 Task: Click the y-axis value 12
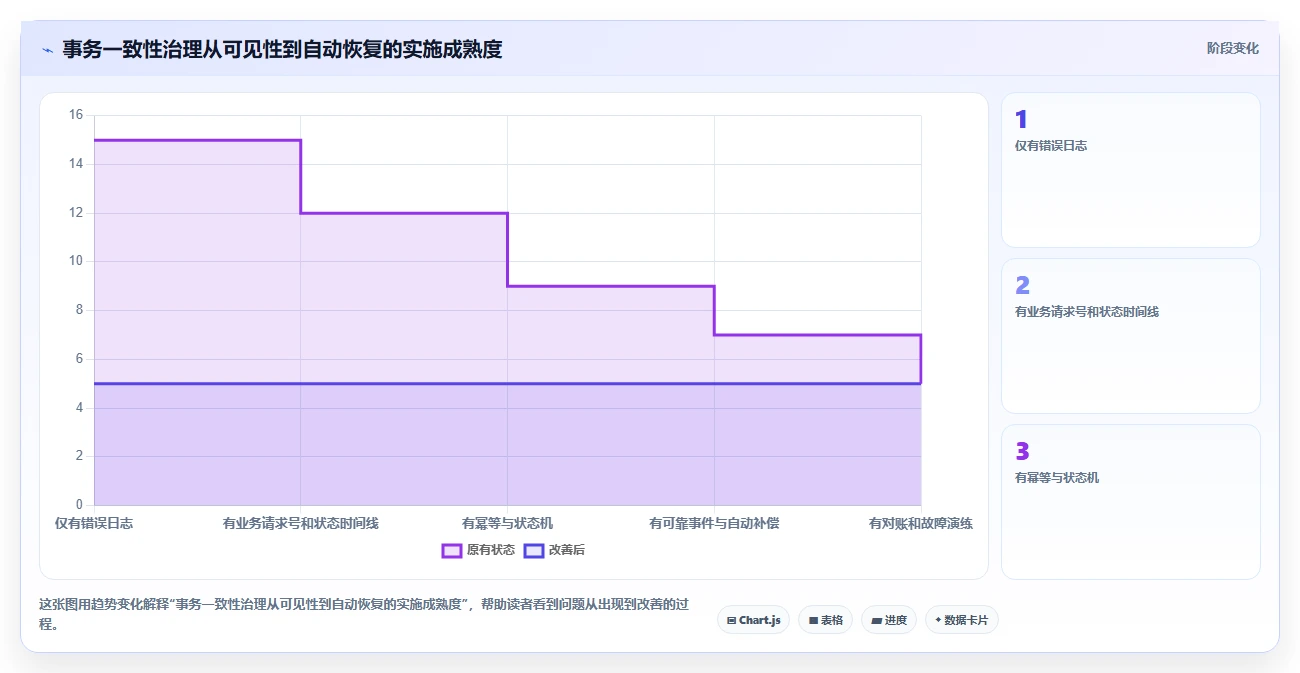pyautogui.click(x=76, y=213)
